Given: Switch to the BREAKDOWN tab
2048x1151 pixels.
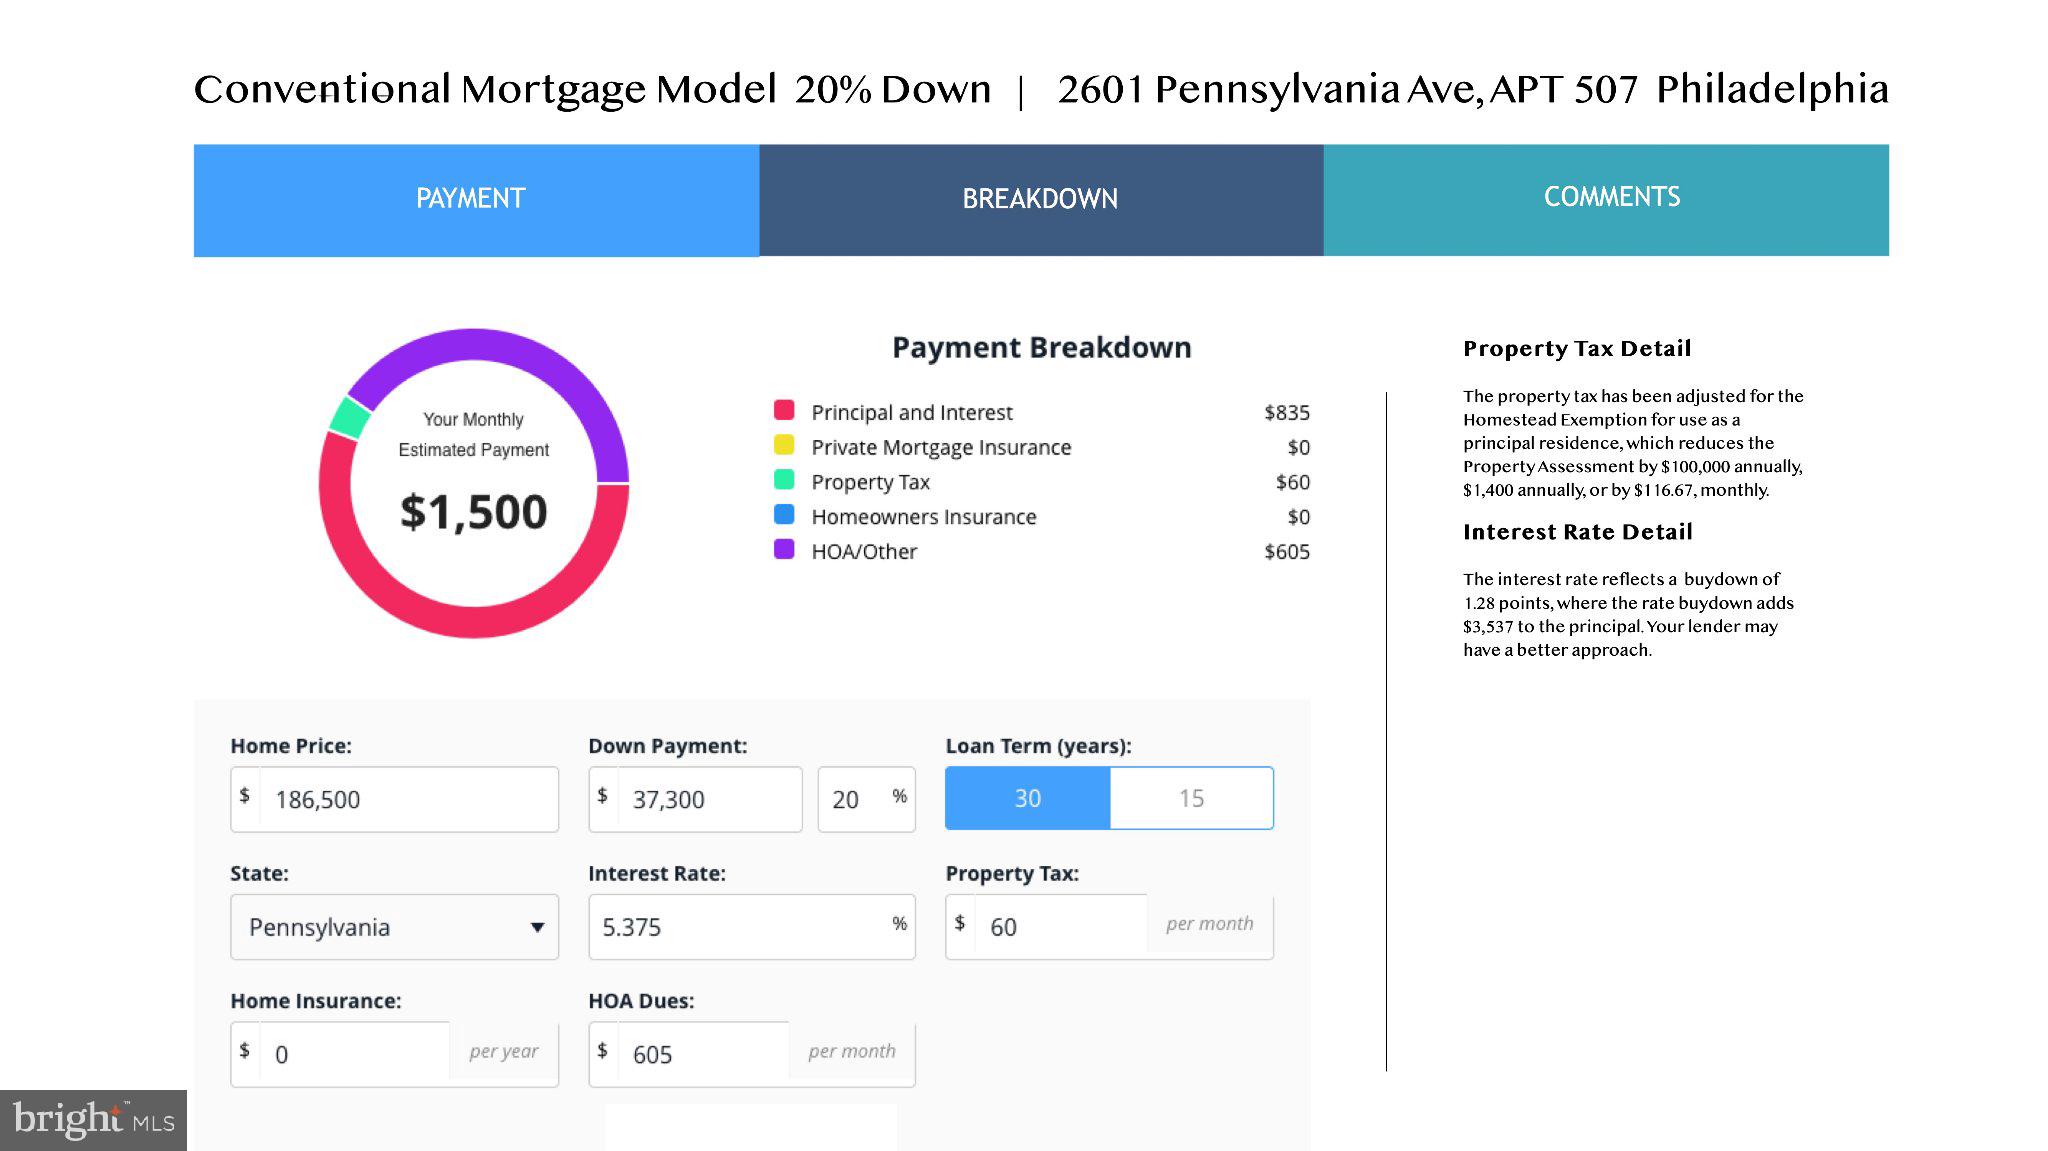Looking at the screenshot, I should pos(1041,200).
